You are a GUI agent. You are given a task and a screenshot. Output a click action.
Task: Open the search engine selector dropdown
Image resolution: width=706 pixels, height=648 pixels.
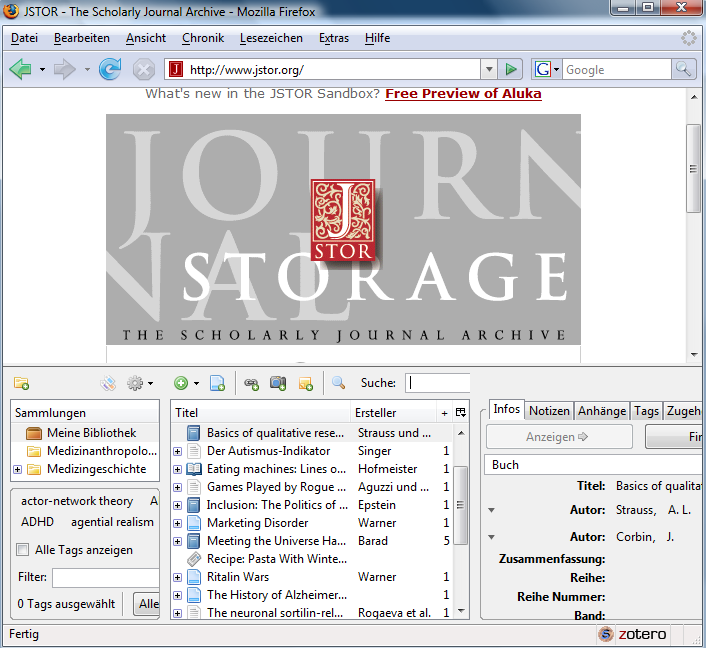pyautogui.click(x=546, y=69)
